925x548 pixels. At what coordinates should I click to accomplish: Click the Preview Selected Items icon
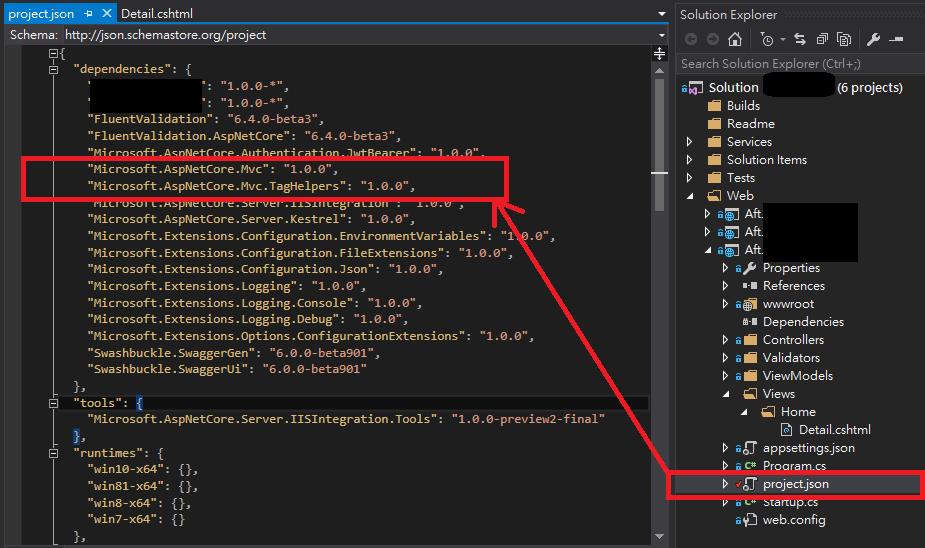tap(896, 40)
